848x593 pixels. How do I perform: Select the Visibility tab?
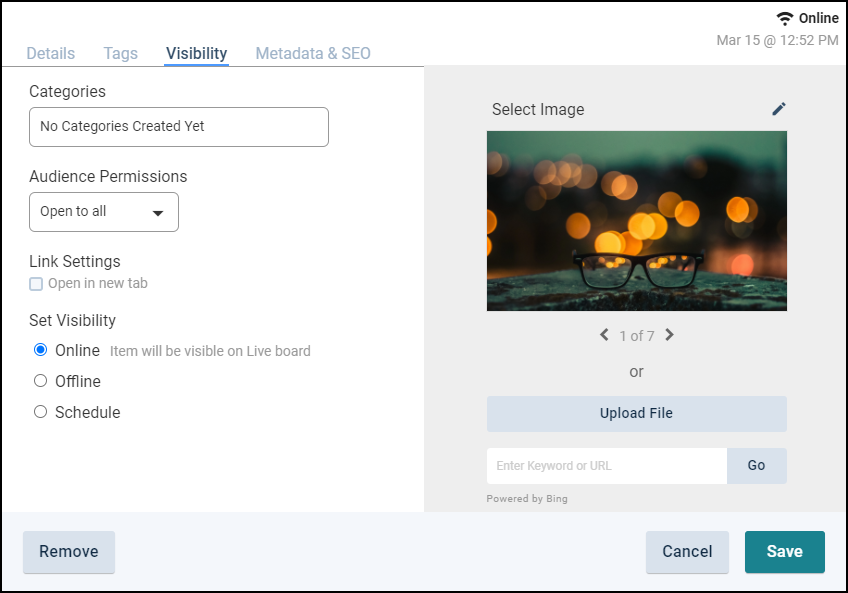tap(197, 54)
